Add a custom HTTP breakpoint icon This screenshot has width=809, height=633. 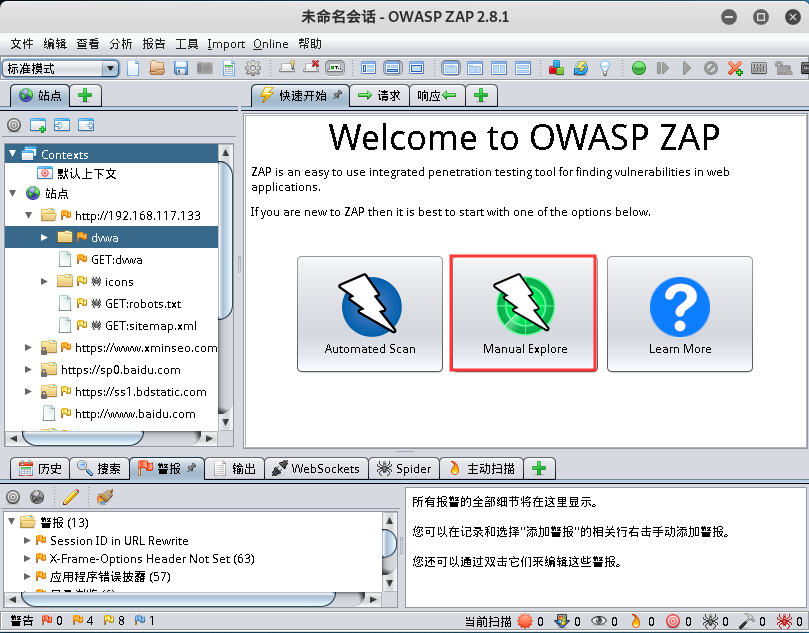735,68
